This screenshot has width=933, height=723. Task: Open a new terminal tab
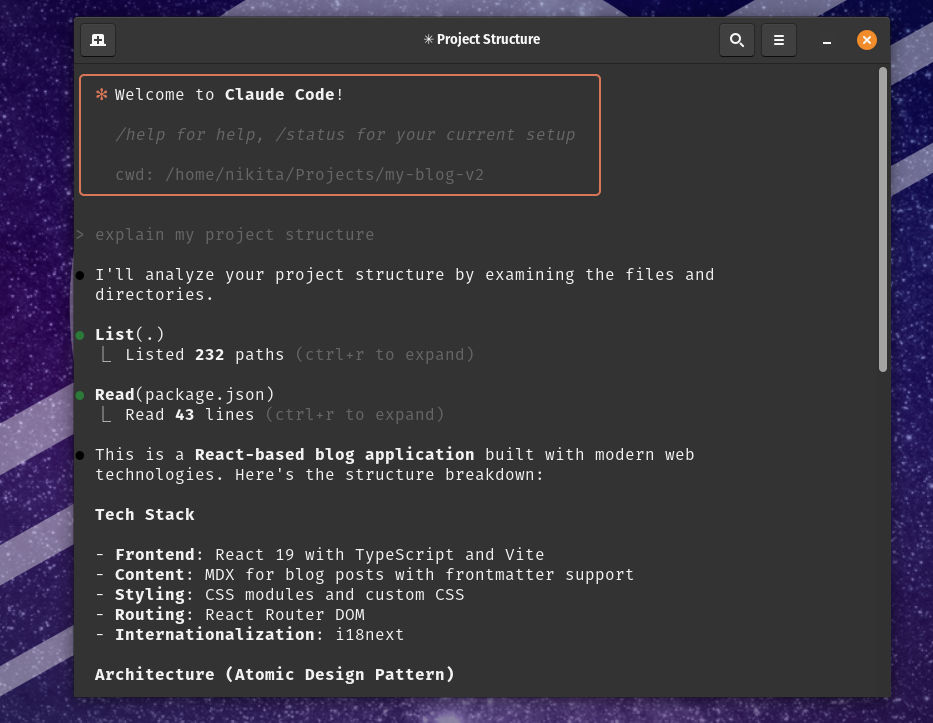98,40
